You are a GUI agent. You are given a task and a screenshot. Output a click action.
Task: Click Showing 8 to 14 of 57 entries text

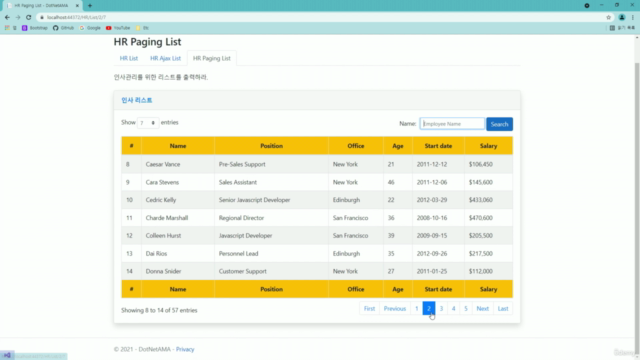point(159,310)
